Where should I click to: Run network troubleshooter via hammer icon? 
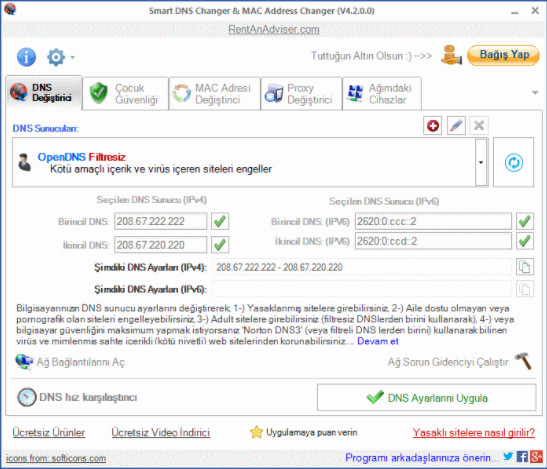tap(523, 361)
